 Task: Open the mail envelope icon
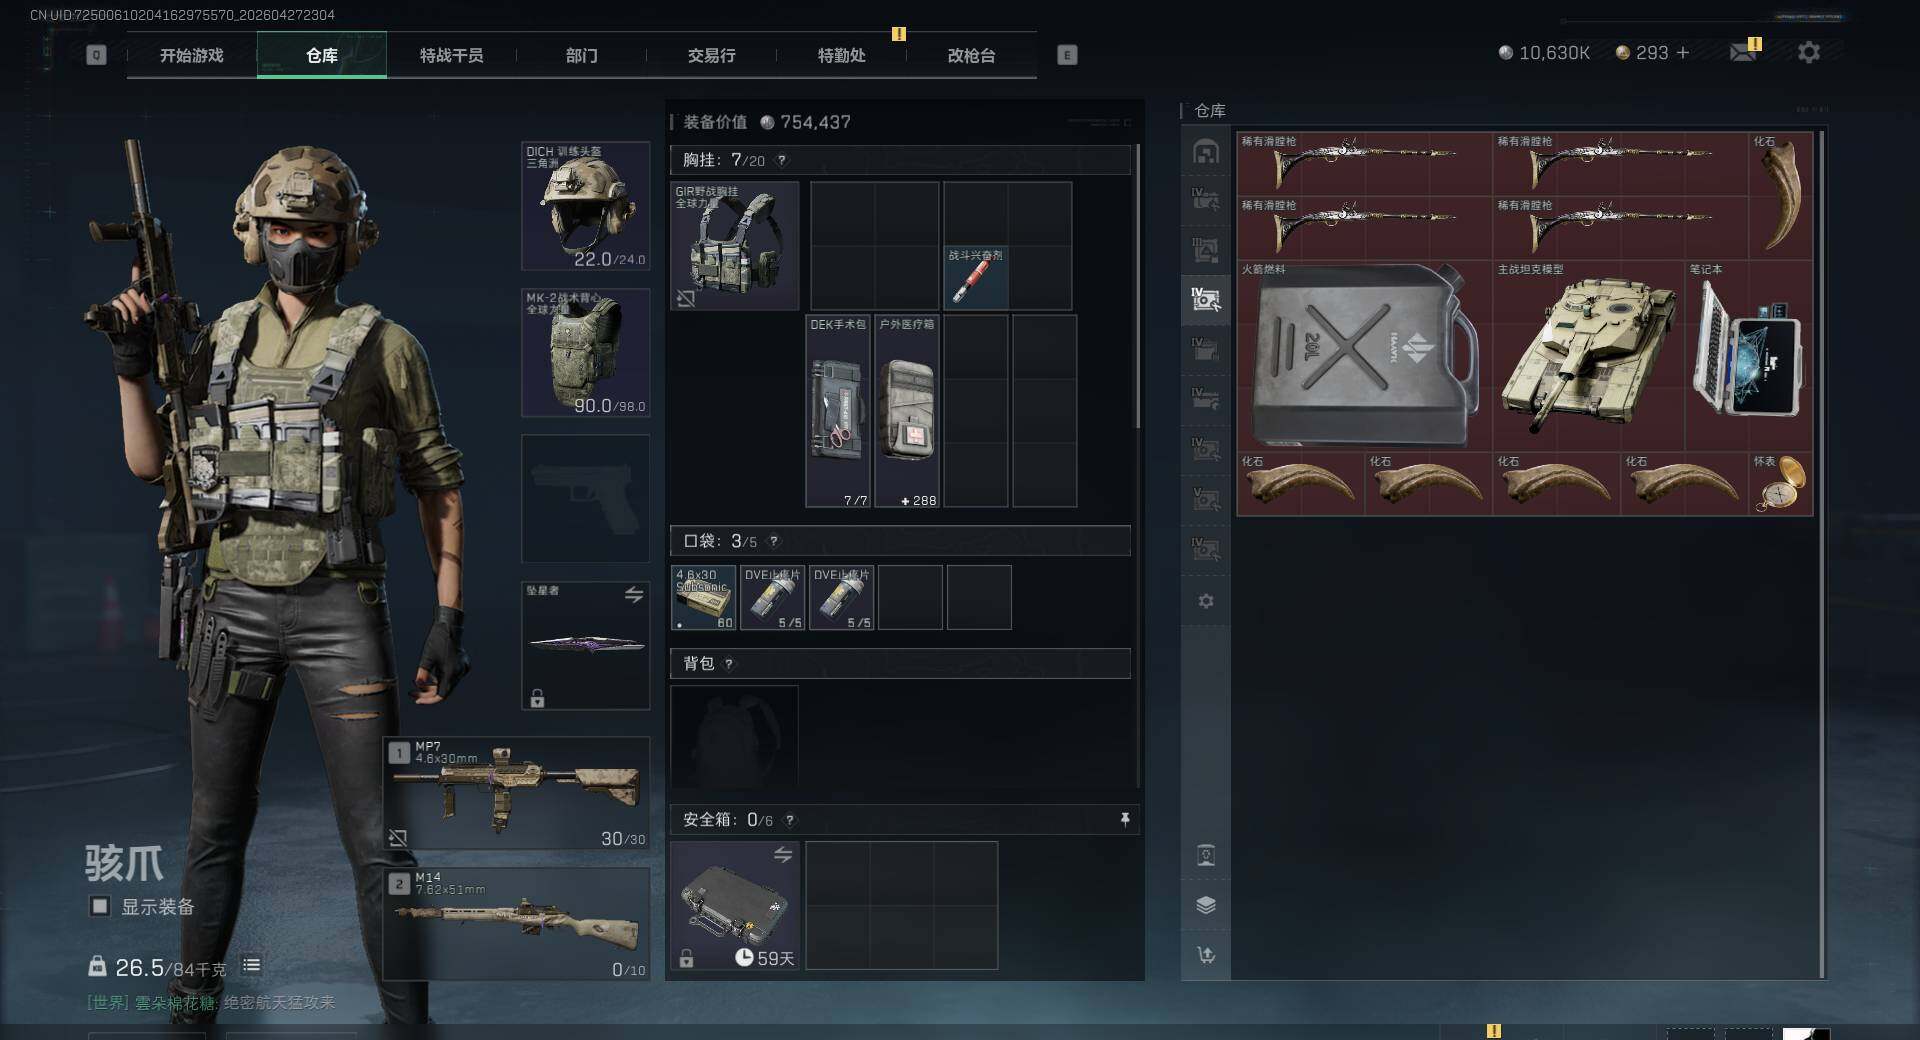click(x=1743, y=52)
